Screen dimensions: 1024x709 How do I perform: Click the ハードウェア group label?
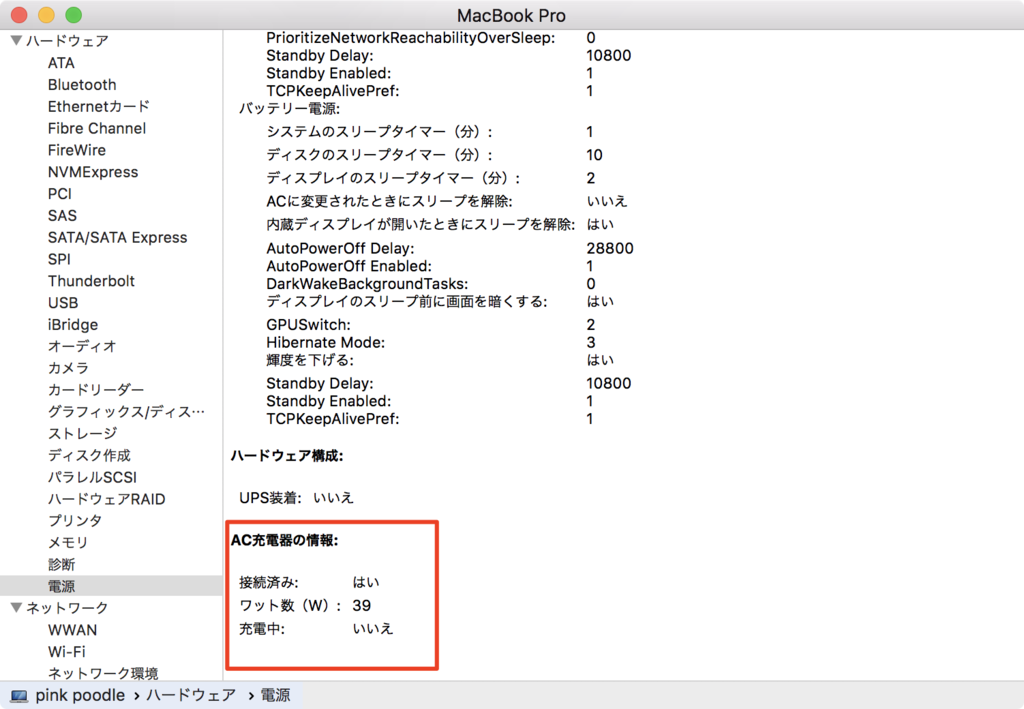pos(67,40)
